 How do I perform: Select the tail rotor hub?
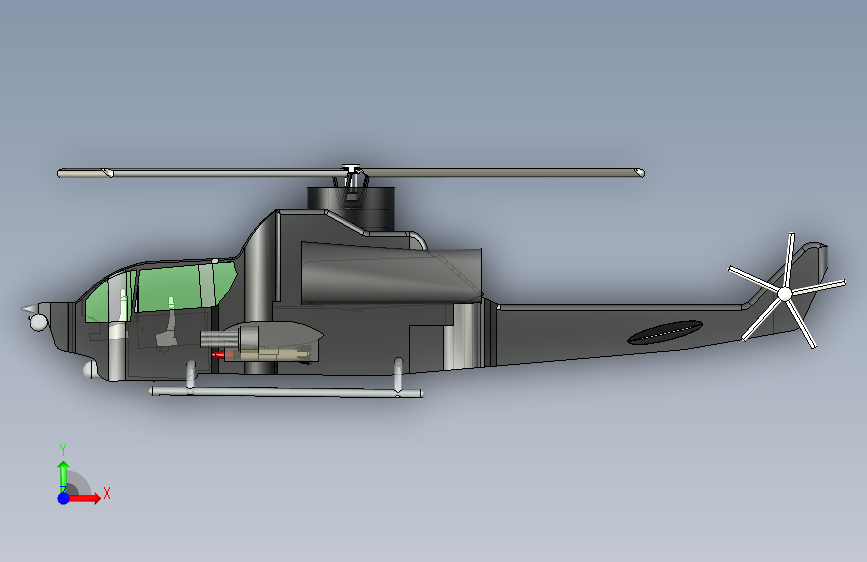coord(785,294)
